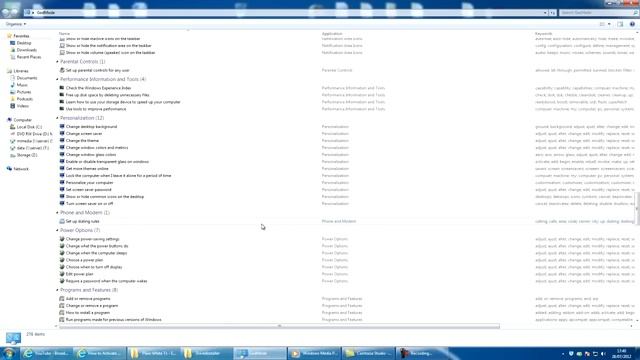Viewport: 640px width, 360px height.
Task: Switch to Camtasia Studio taskbar button
Action: coord(368,353)
